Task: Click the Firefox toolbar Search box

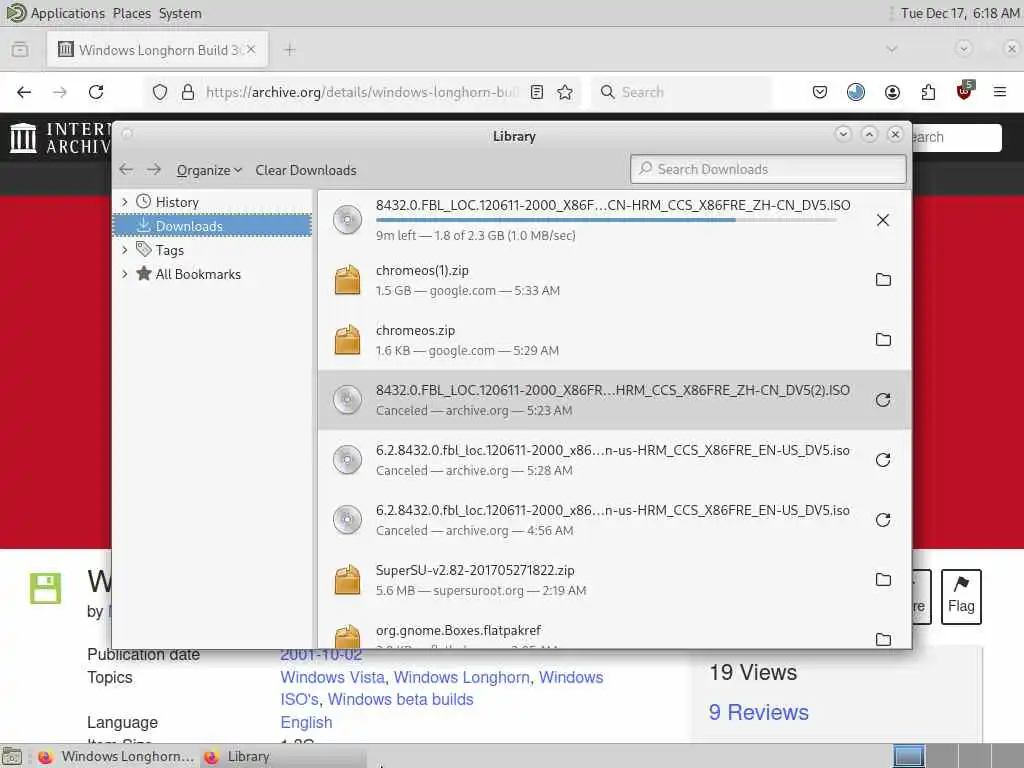Action: [681, 92]
